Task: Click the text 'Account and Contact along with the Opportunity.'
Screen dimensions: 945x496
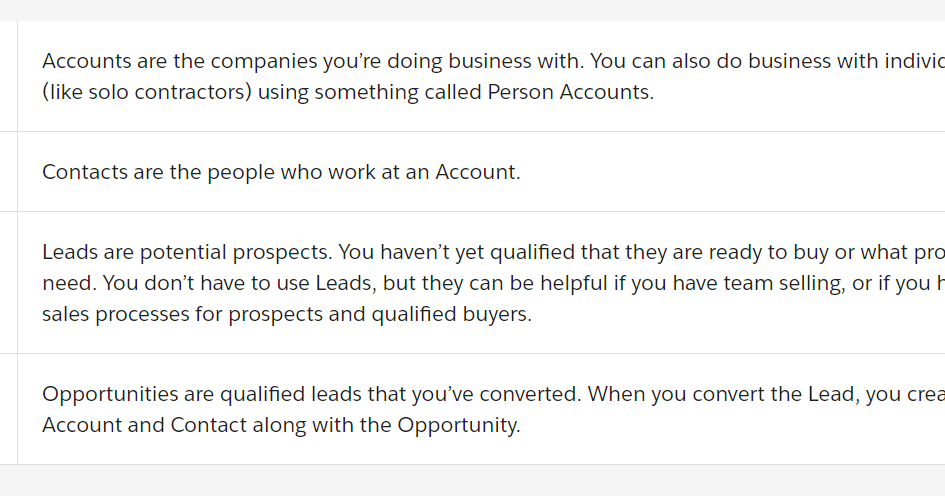Action: point(281,425)
